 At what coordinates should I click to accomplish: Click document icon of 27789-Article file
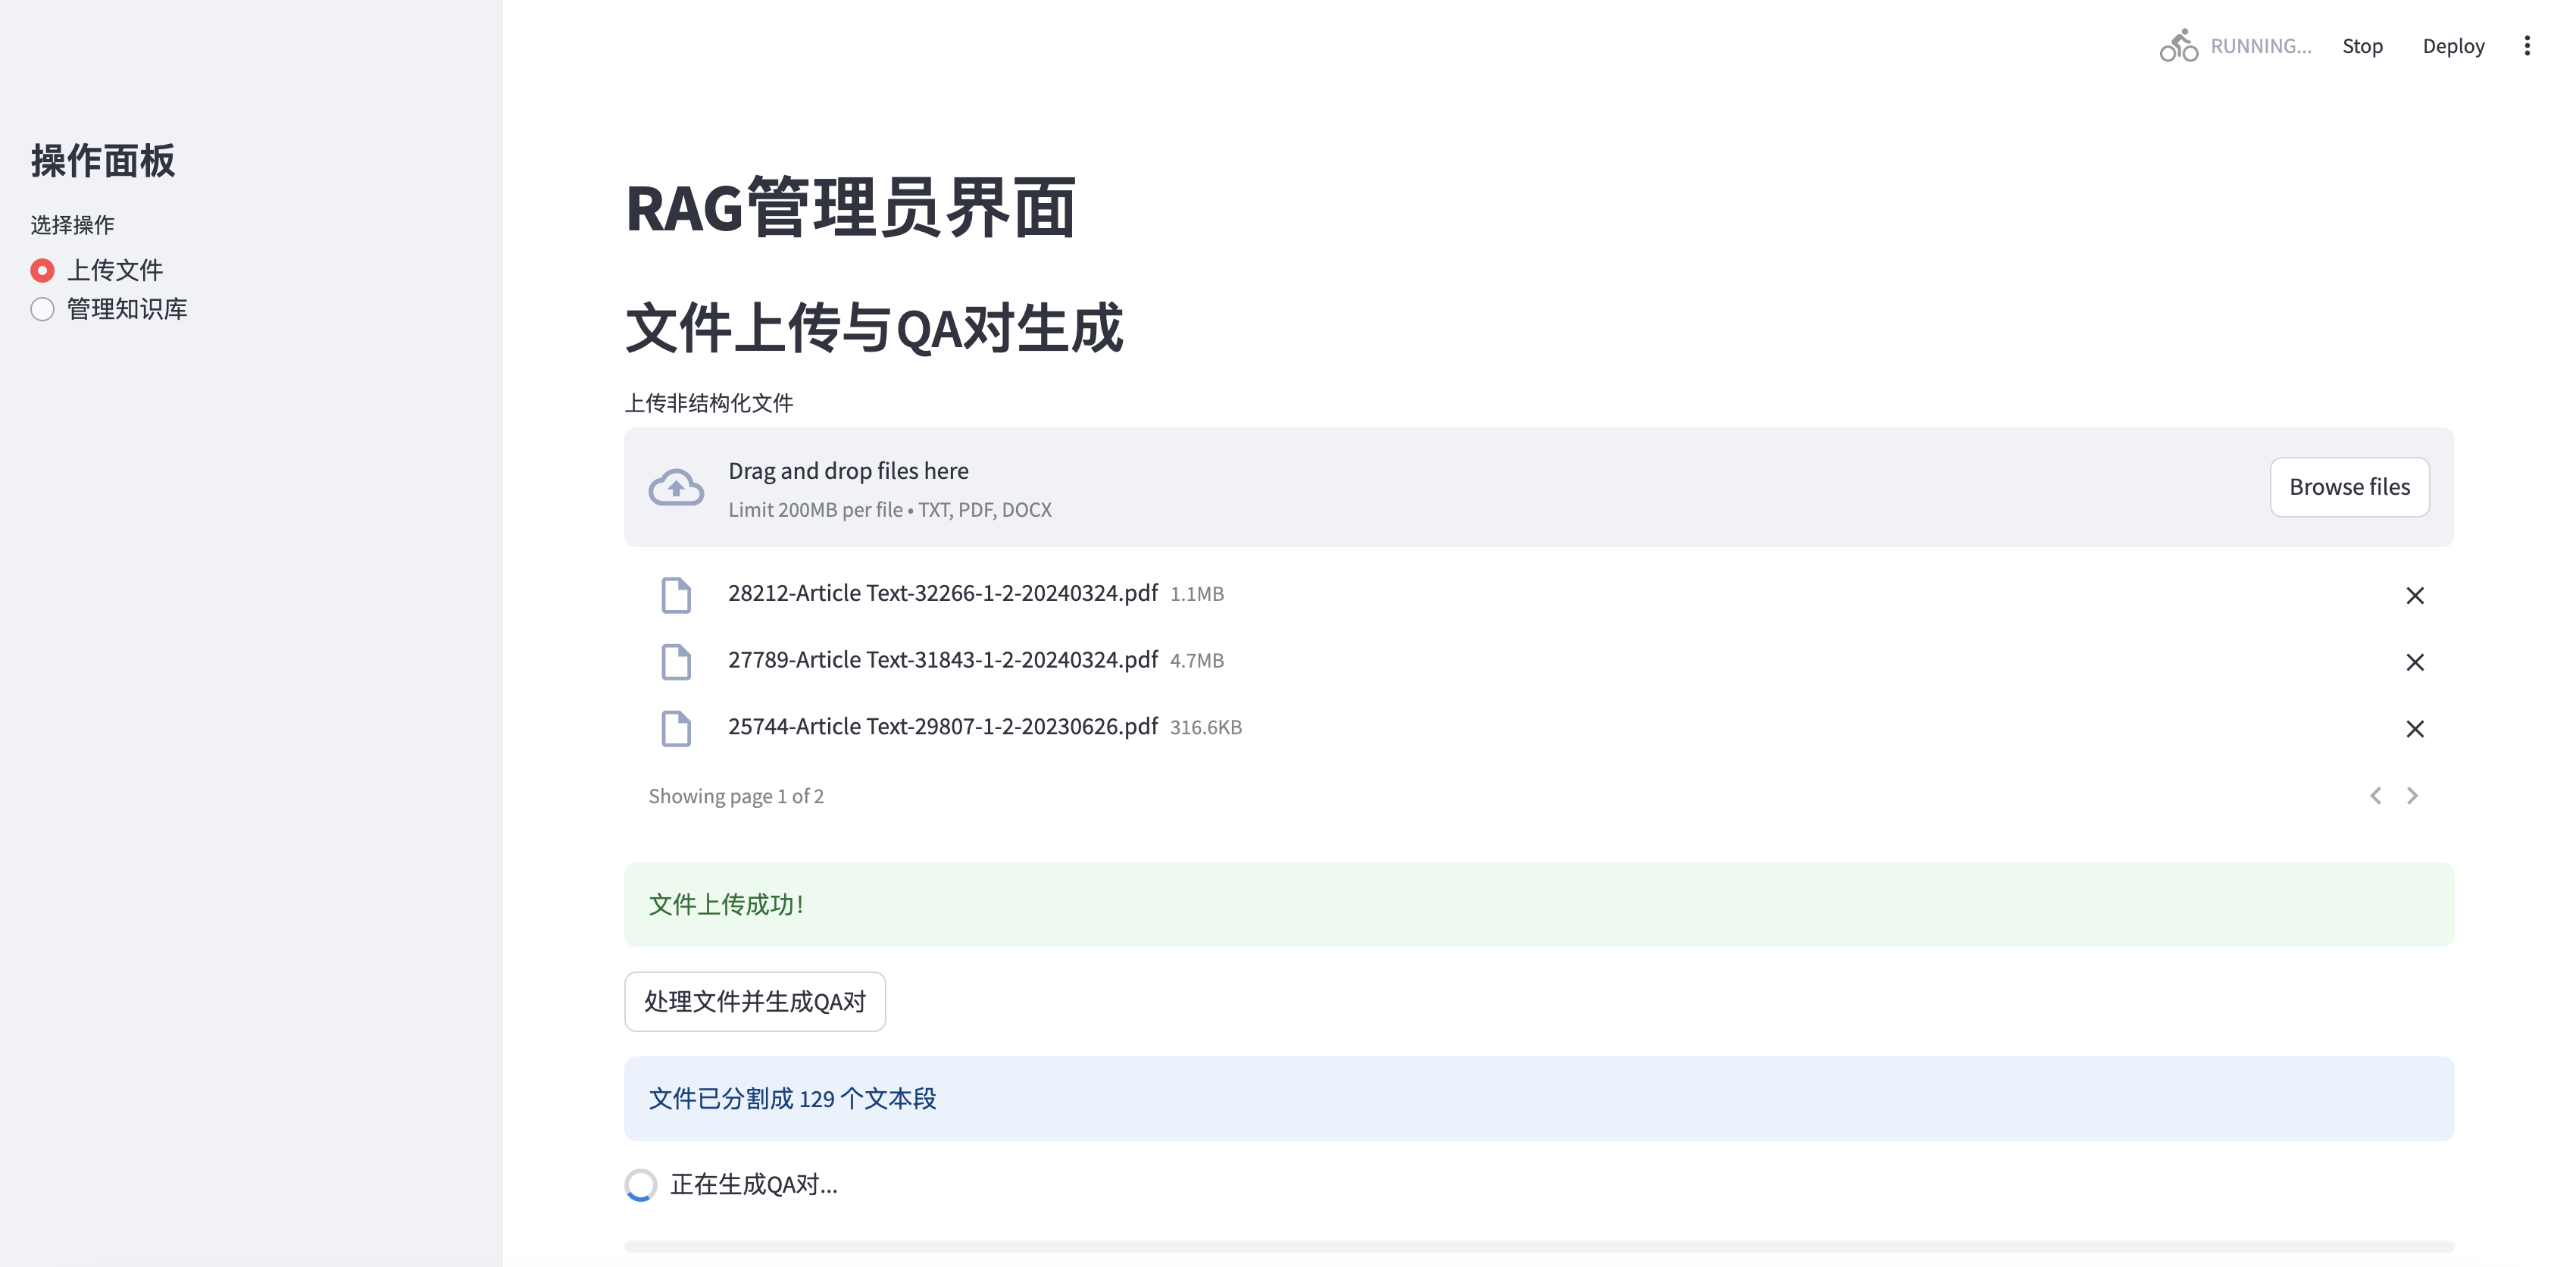676,662
